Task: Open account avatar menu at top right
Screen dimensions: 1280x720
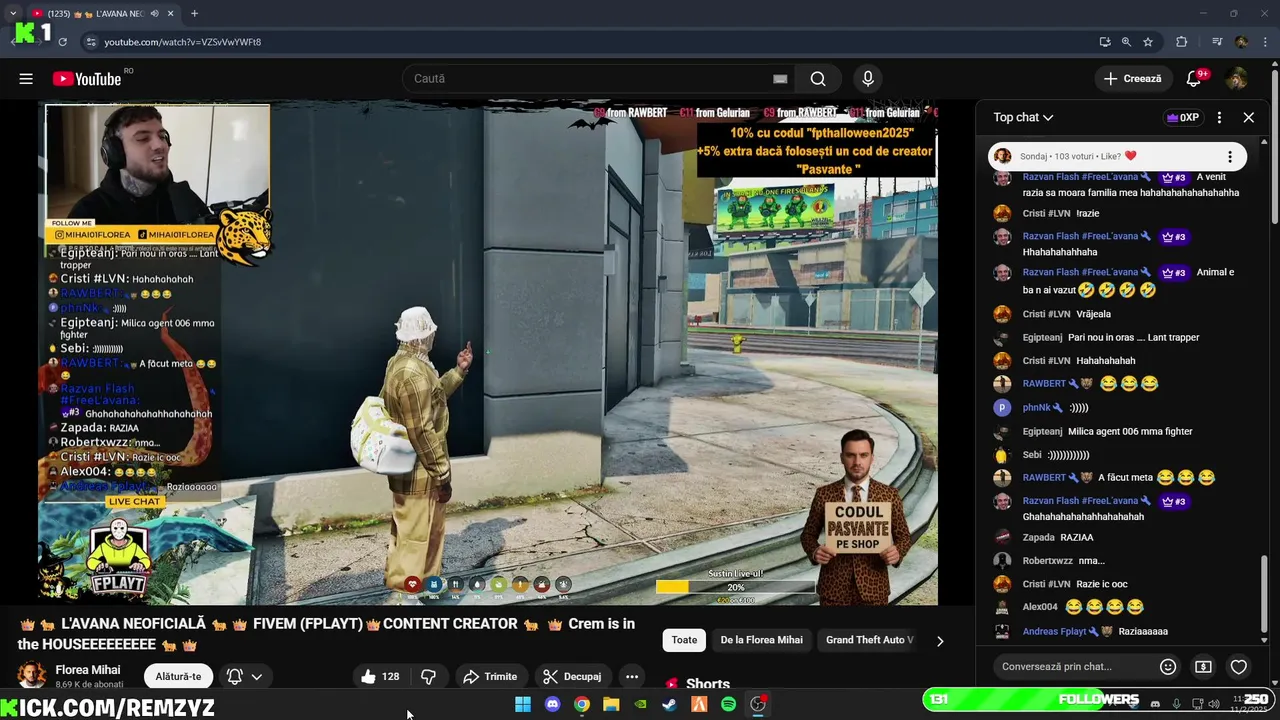Action: (x=1237, y=79)
